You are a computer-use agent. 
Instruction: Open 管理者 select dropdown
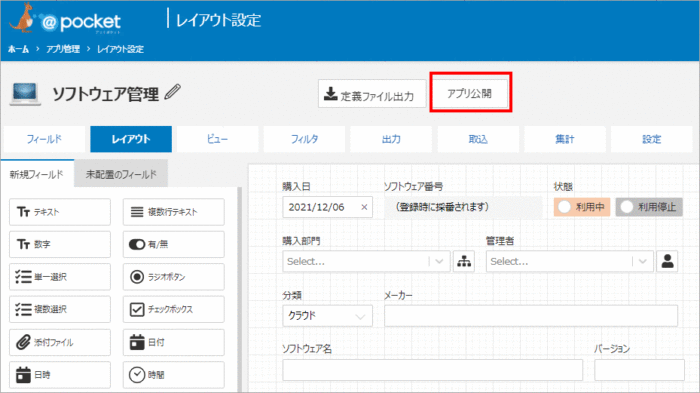tap(570, 261)
